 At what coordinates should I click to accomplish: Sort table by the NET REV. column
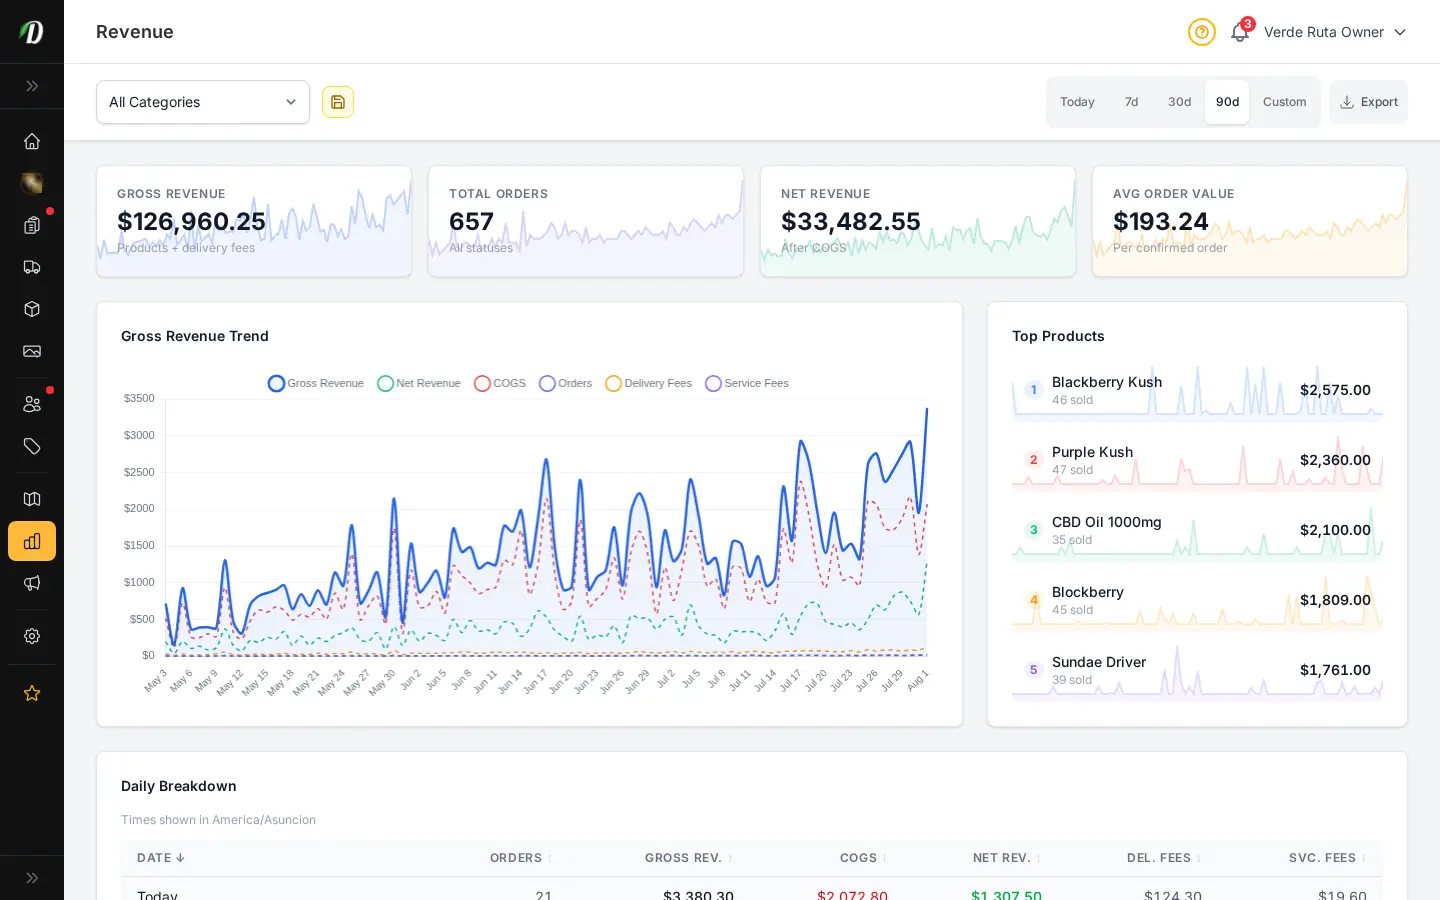(x=1007, y=858)
